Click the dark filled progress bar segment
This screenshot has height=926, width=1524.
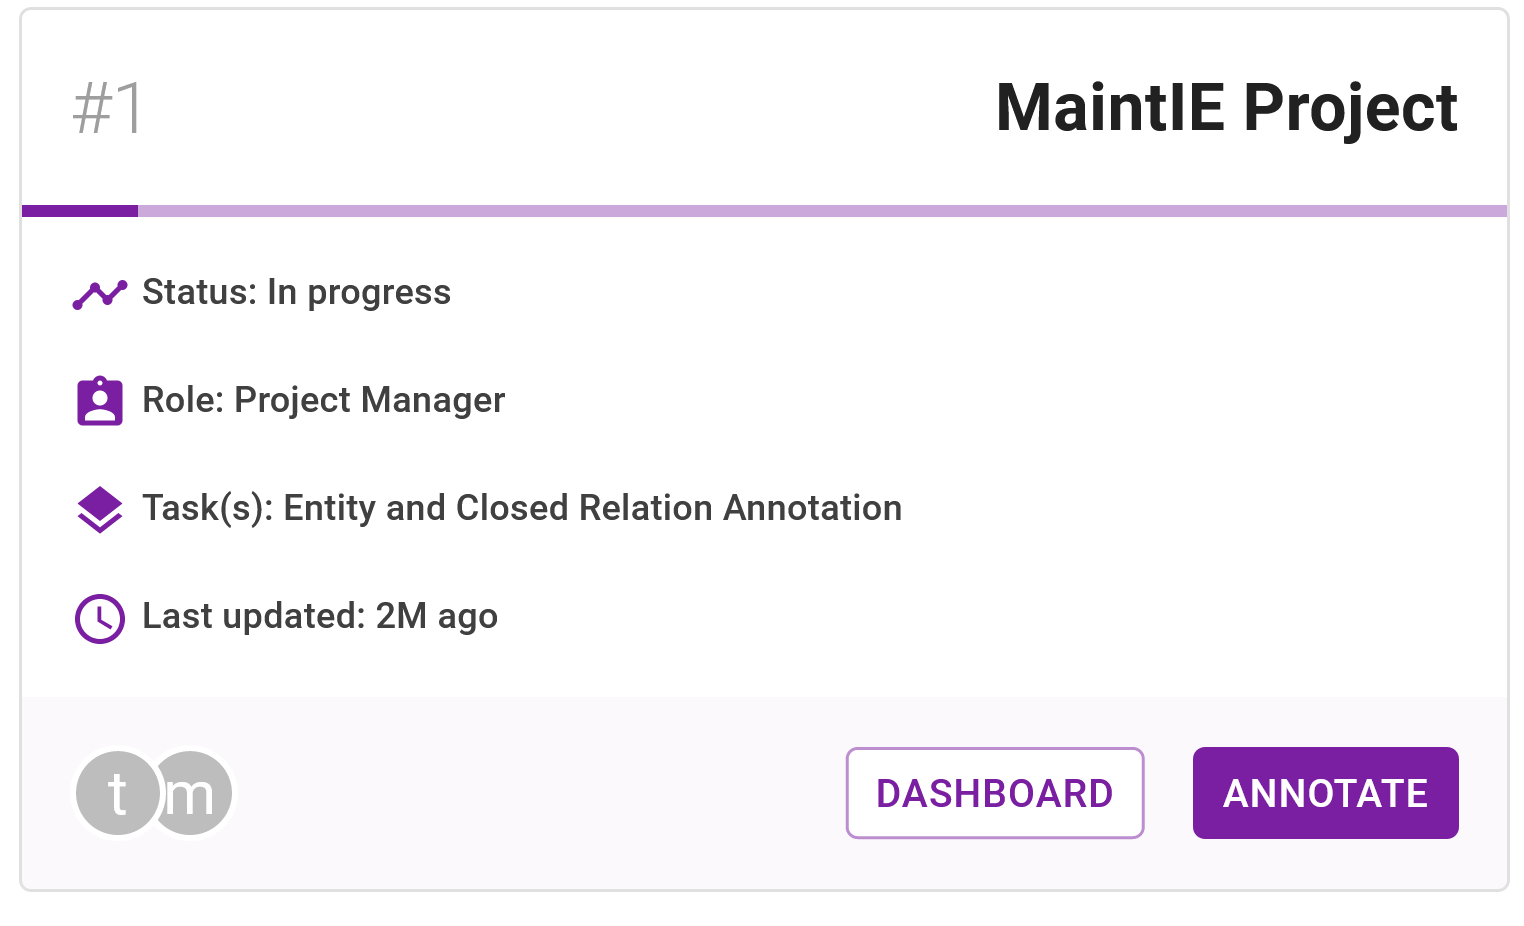click(x=80, y=211)
